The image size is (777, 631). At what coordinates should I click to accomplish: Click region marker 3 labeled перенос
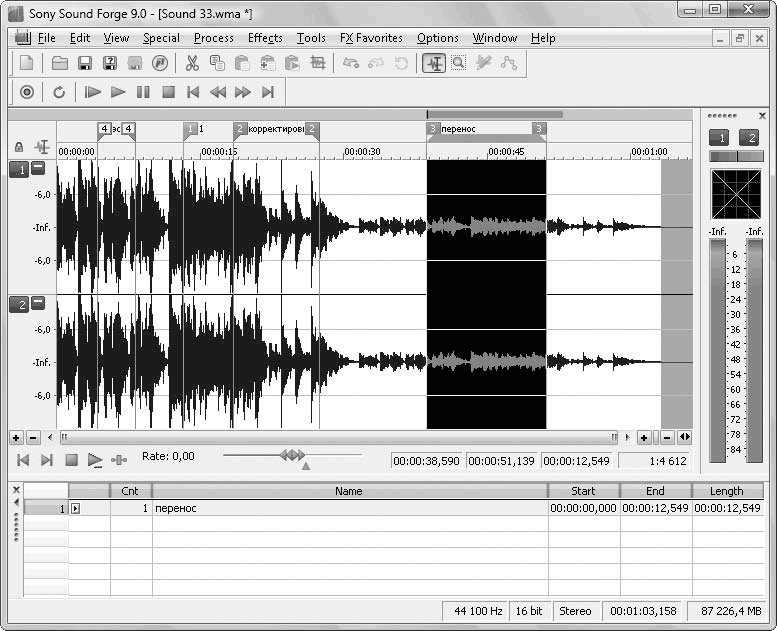pyautogui.click(x=433, y=129)
